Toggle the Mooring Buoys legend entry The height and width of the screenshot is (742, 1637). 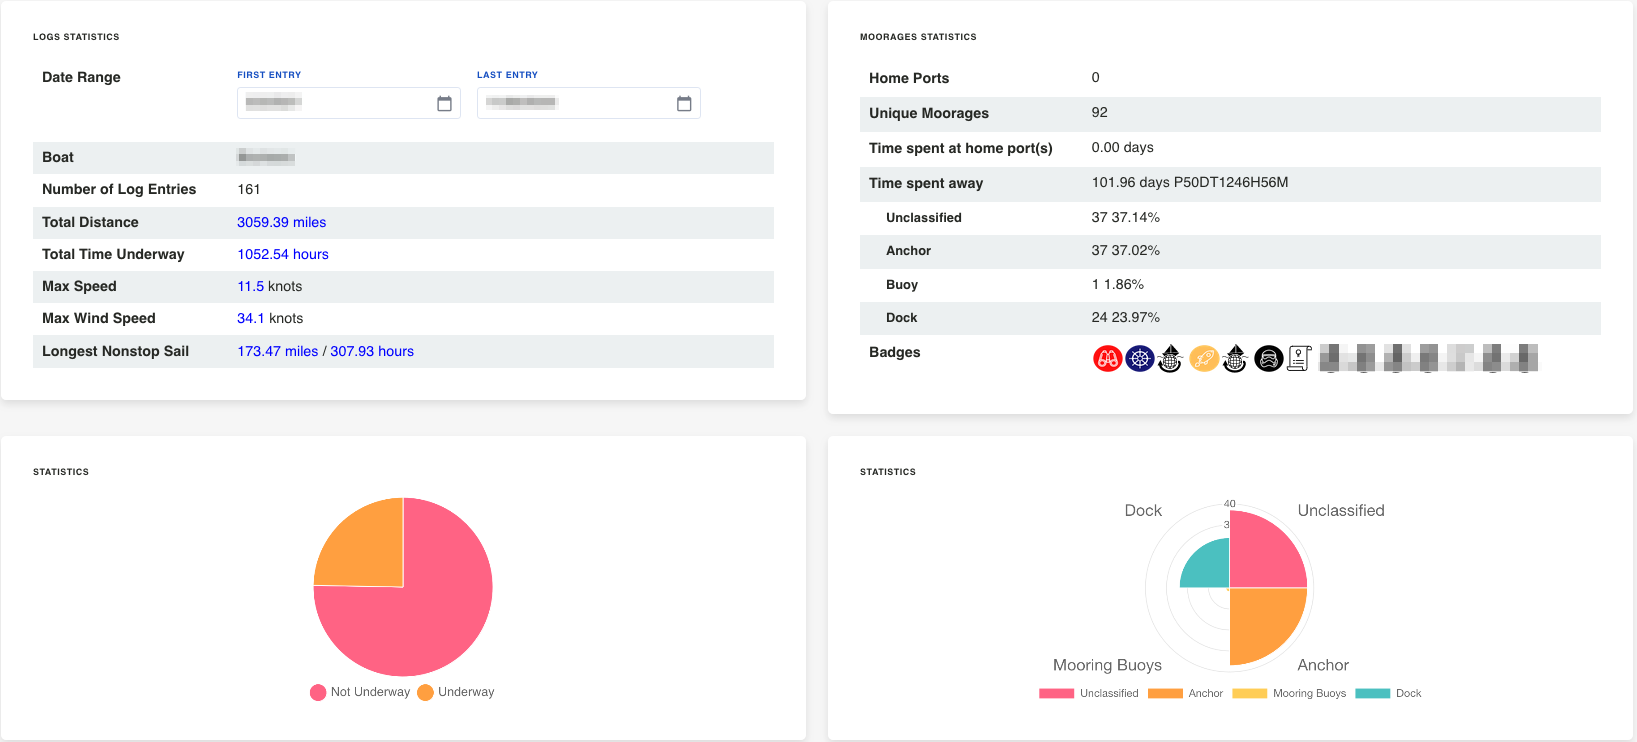coord(1289,693)
